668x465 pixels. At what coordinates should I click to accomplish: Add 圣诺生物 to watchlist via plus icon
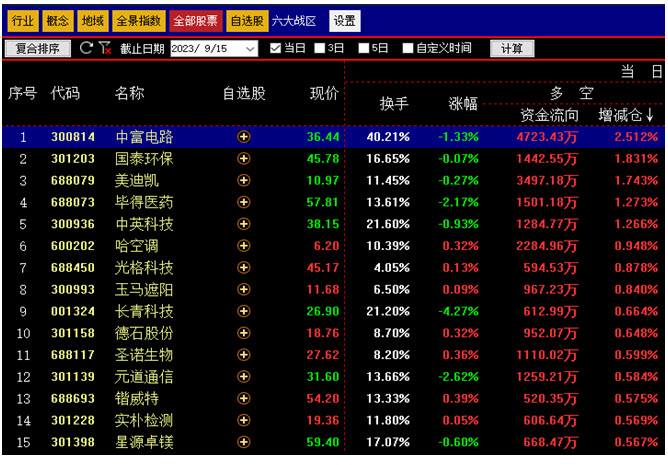tap(244, 355)
